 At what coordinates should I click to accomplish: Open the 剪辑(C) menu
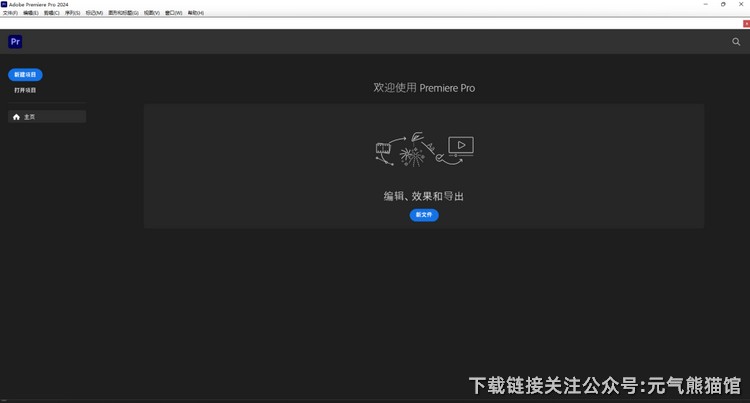pos(50,13)
